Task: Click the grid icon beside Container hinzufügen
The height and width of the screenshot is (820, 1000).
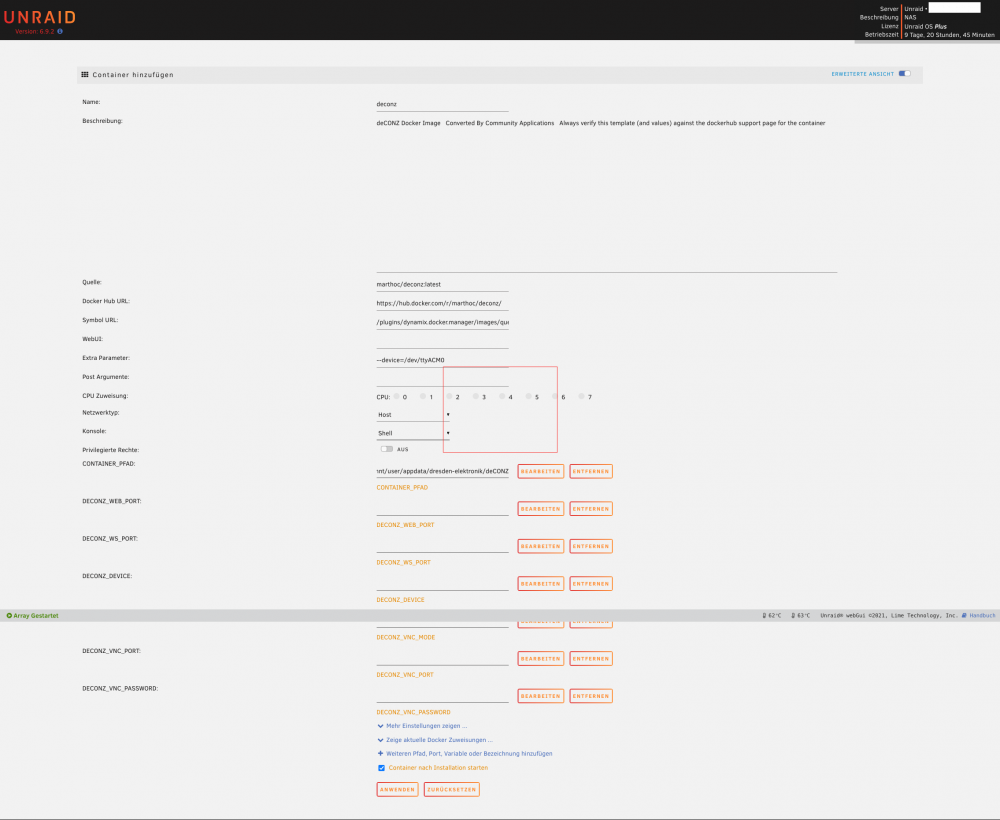Action: [x=85, y=75]
